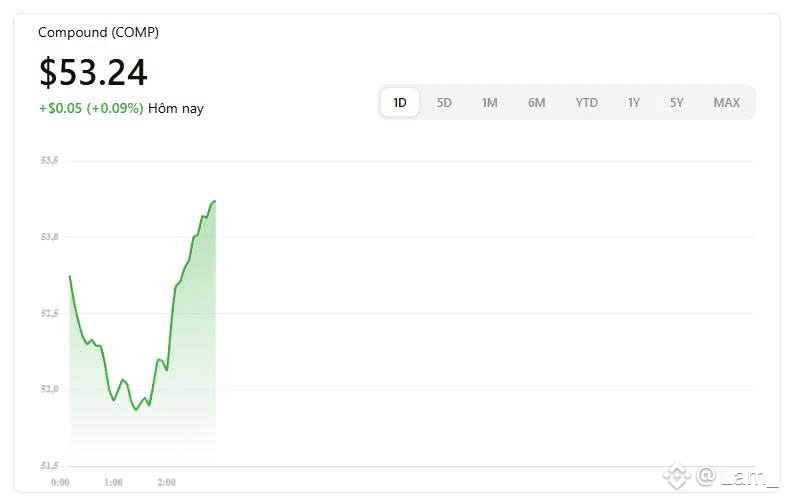Open the 1Y chart range
This screenshot has width=786, height=501.
pos(634,102)
